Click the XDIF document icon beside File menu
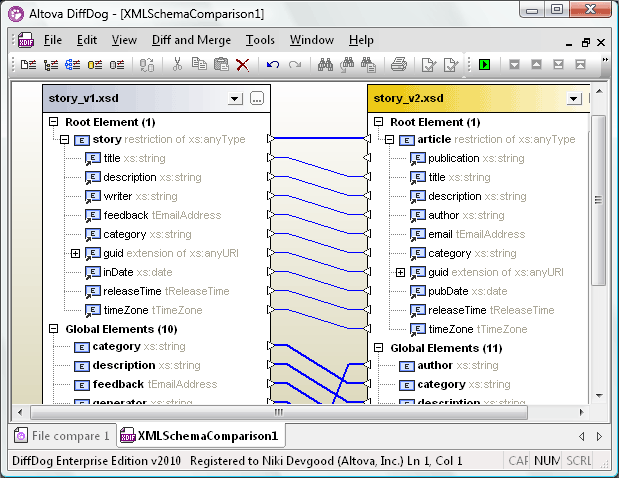619x478 pixels. coord(26,40)
